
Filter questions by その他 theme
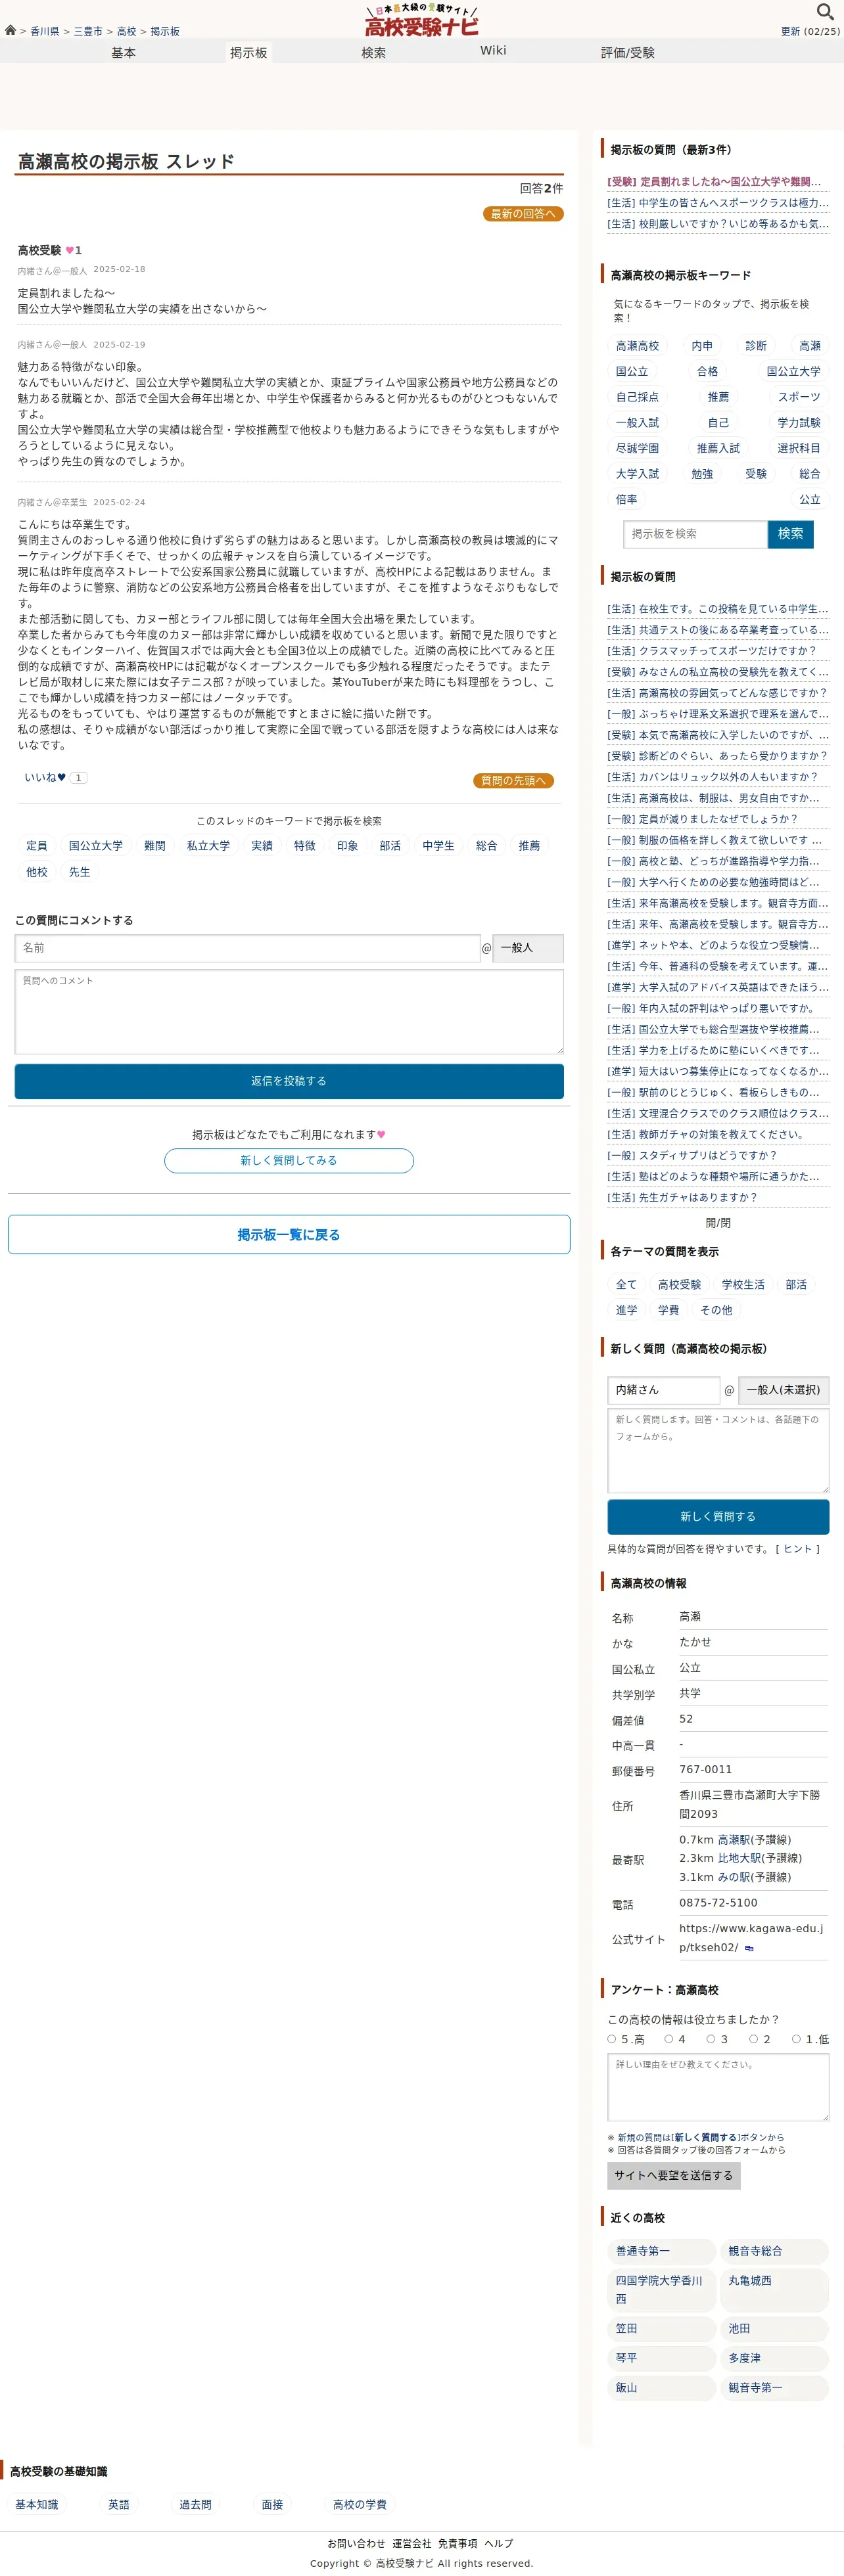point(716,1310)
